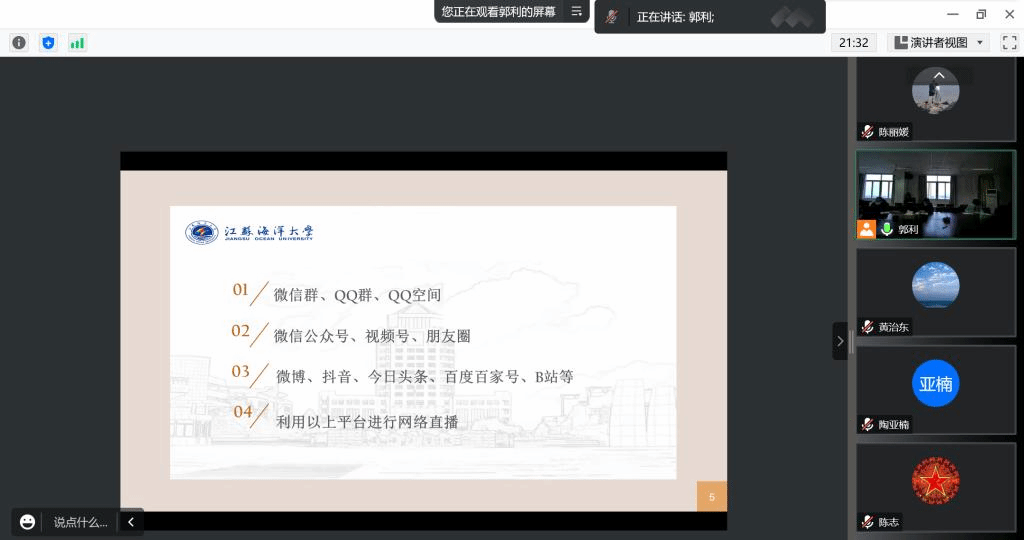
Task: Click the orange host icon beside 郭利
Action: pyautogui.click(x=866, y=229)
